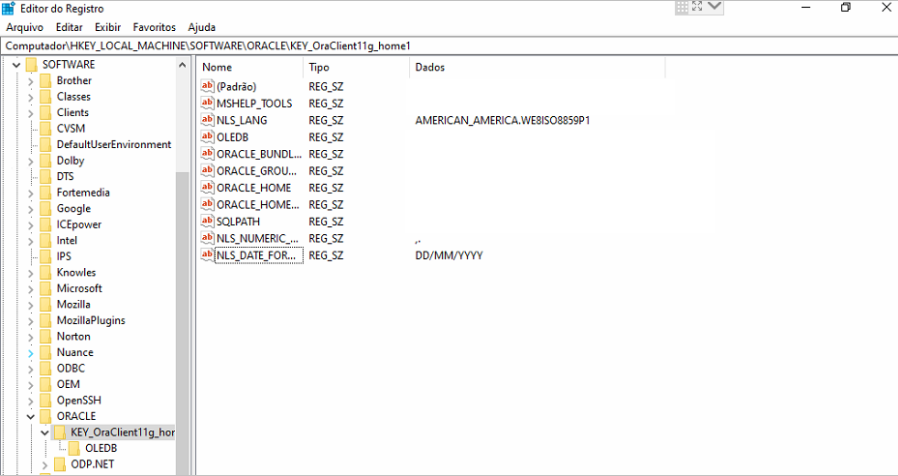Click the AMERICAN_AMERICA.WE8ISO8859P1 data cell
898x476 pixels.
point(502,120)
